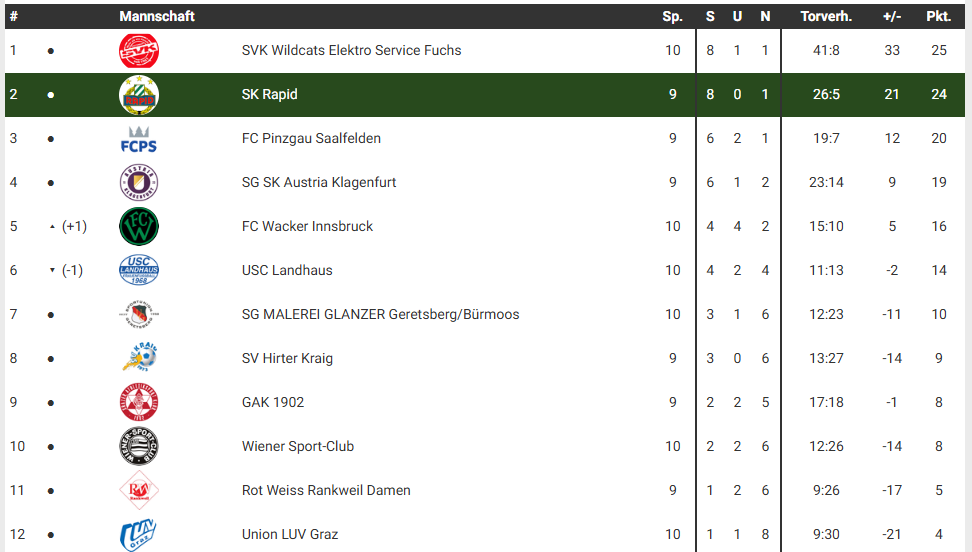972x552 pixels.
Task: Click the USC Landhaus logo
Action: pyautogui.click(x=138, y=270)
